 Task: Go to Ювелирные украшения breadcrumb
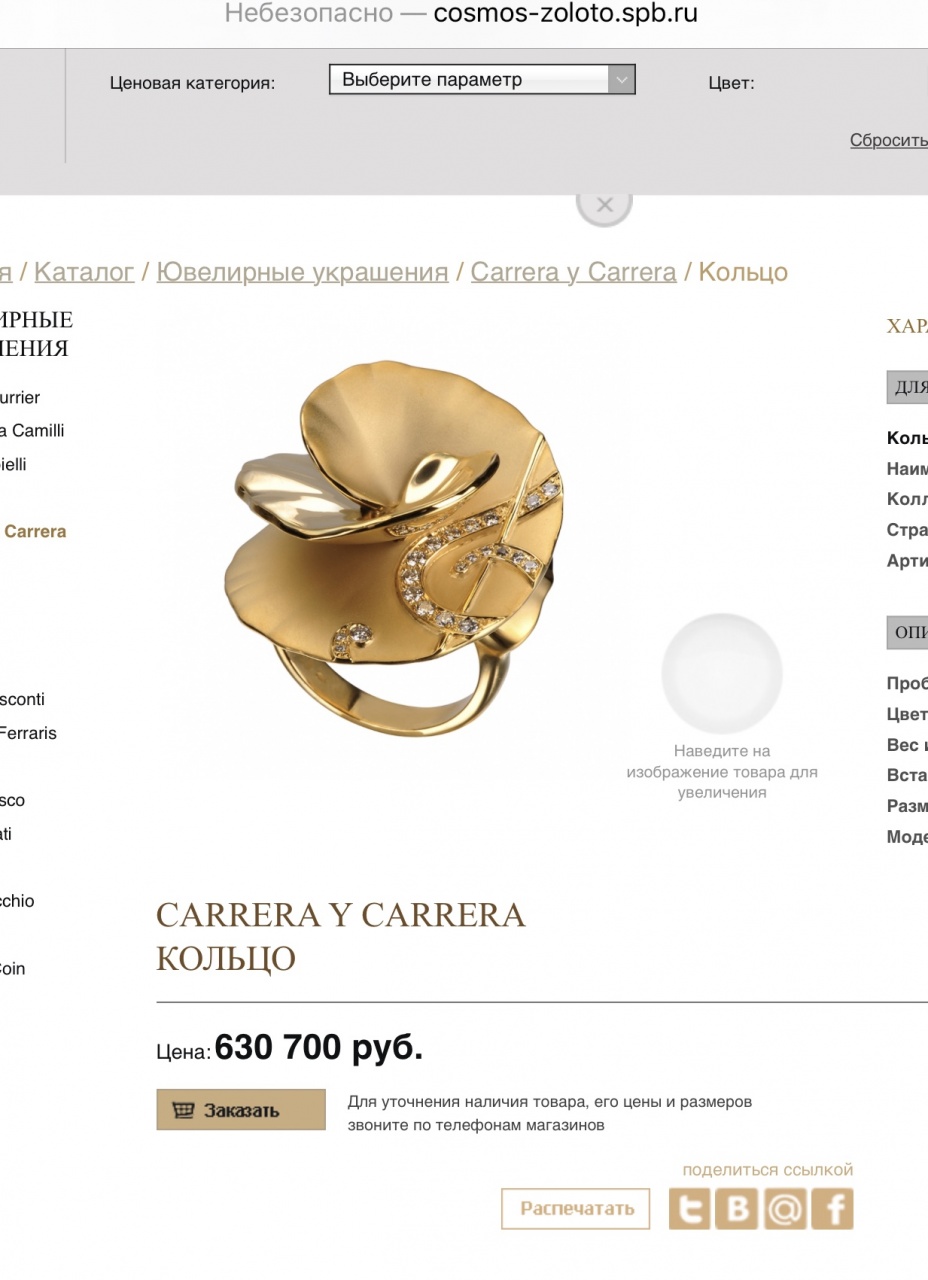click(302, 272)
